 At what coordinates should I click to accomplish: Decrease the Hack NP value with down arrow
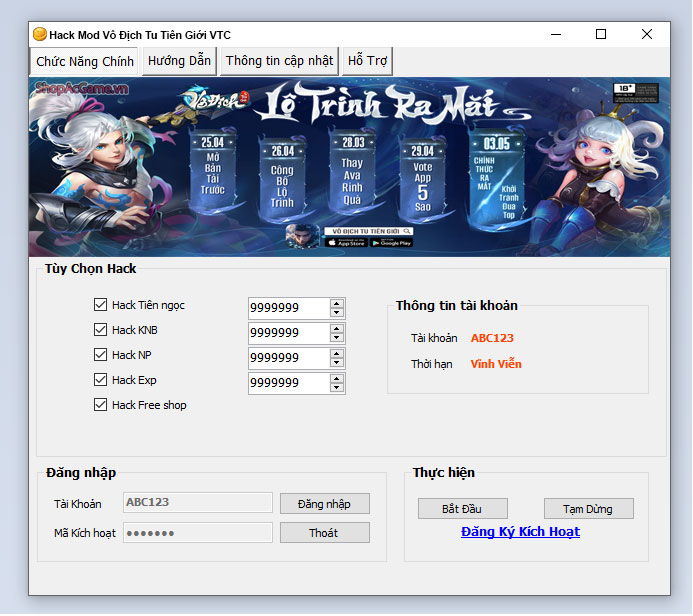pyautogui.click(x=337, y=363)
